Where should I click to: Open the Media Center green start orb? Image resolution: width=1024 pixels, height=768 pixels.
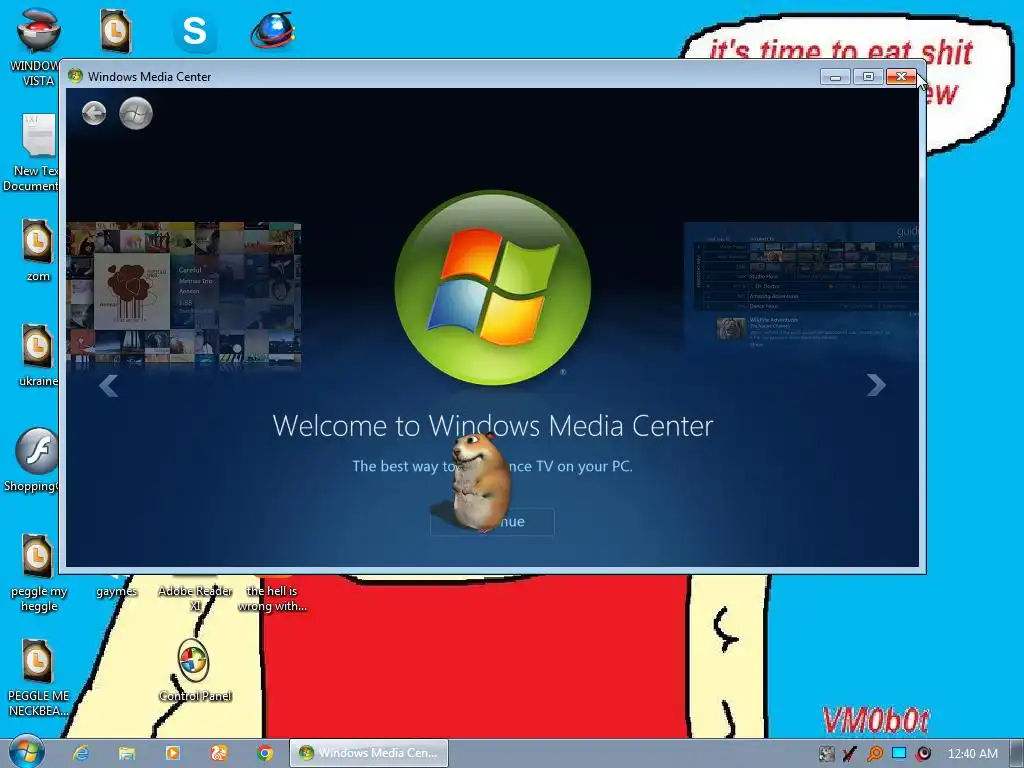tap(136, 113)
